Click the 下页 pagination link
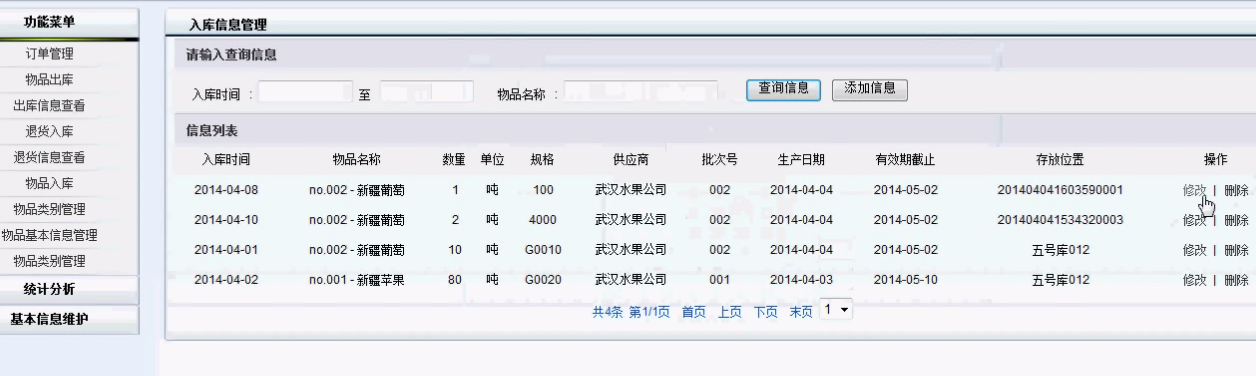The image size is (1256, 376). (x=766, y=312)
